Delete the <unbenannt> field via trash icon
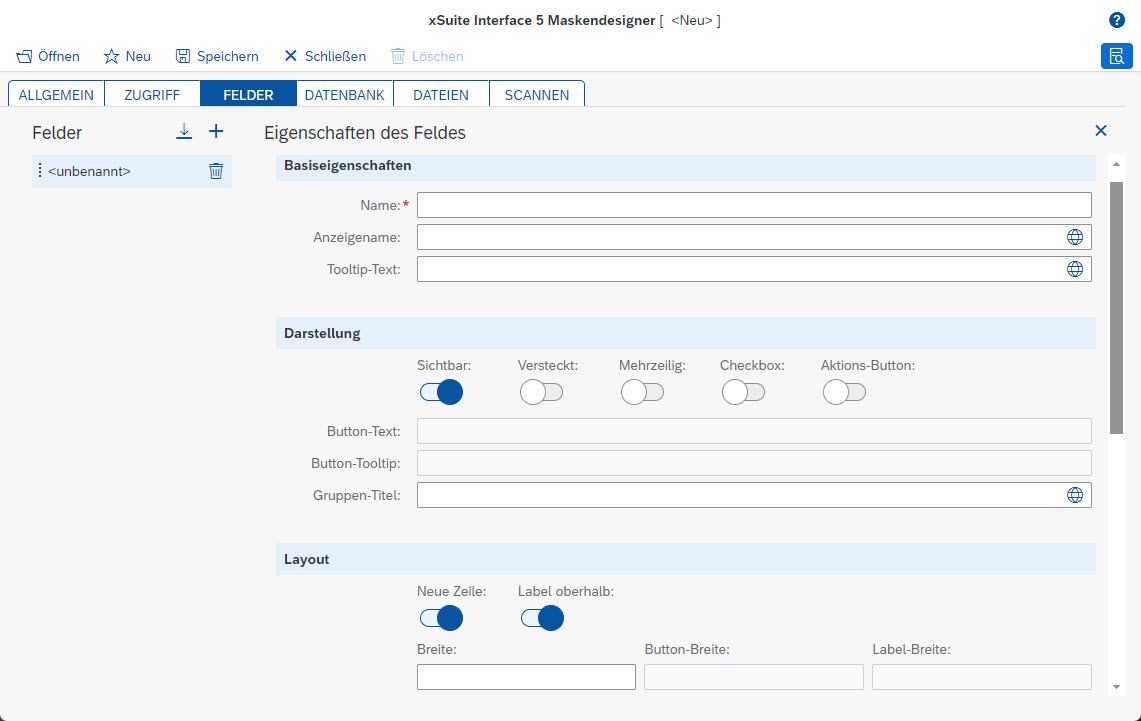This screenshot has width=1141, height=721. (x=215, y=171)
